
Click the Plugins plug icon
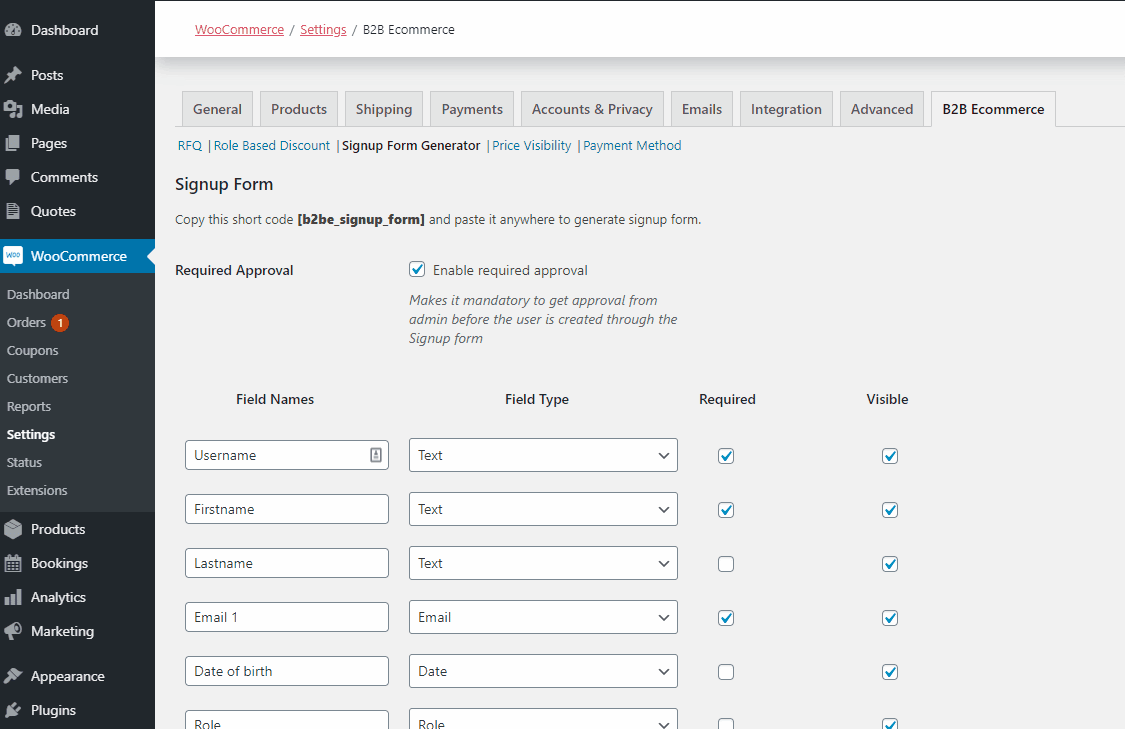[13, 710]
